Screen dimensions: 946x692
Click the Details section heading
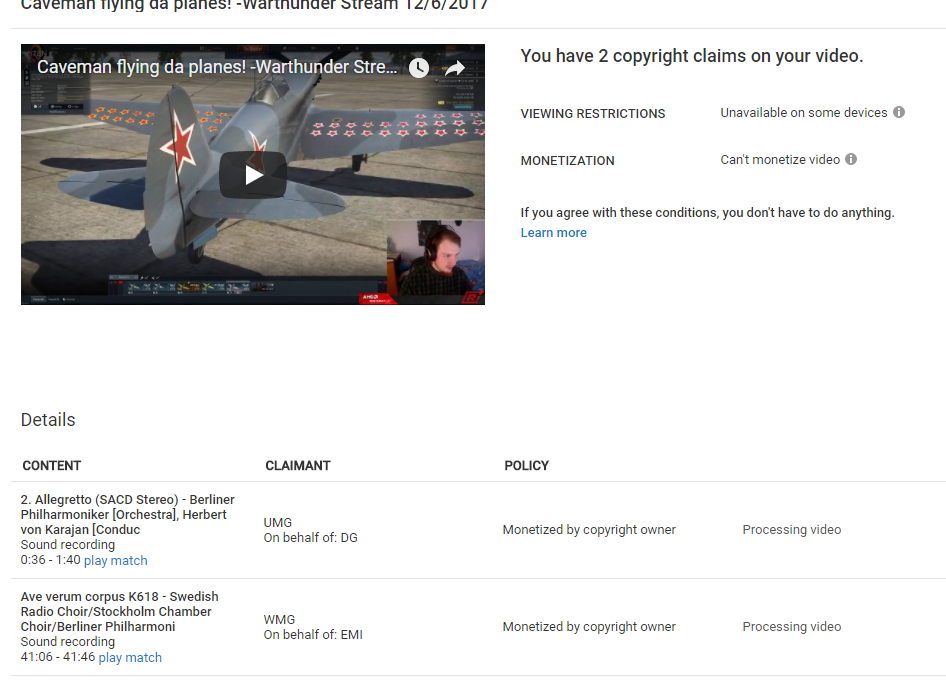pyautogui.click(x=48, y=420)
